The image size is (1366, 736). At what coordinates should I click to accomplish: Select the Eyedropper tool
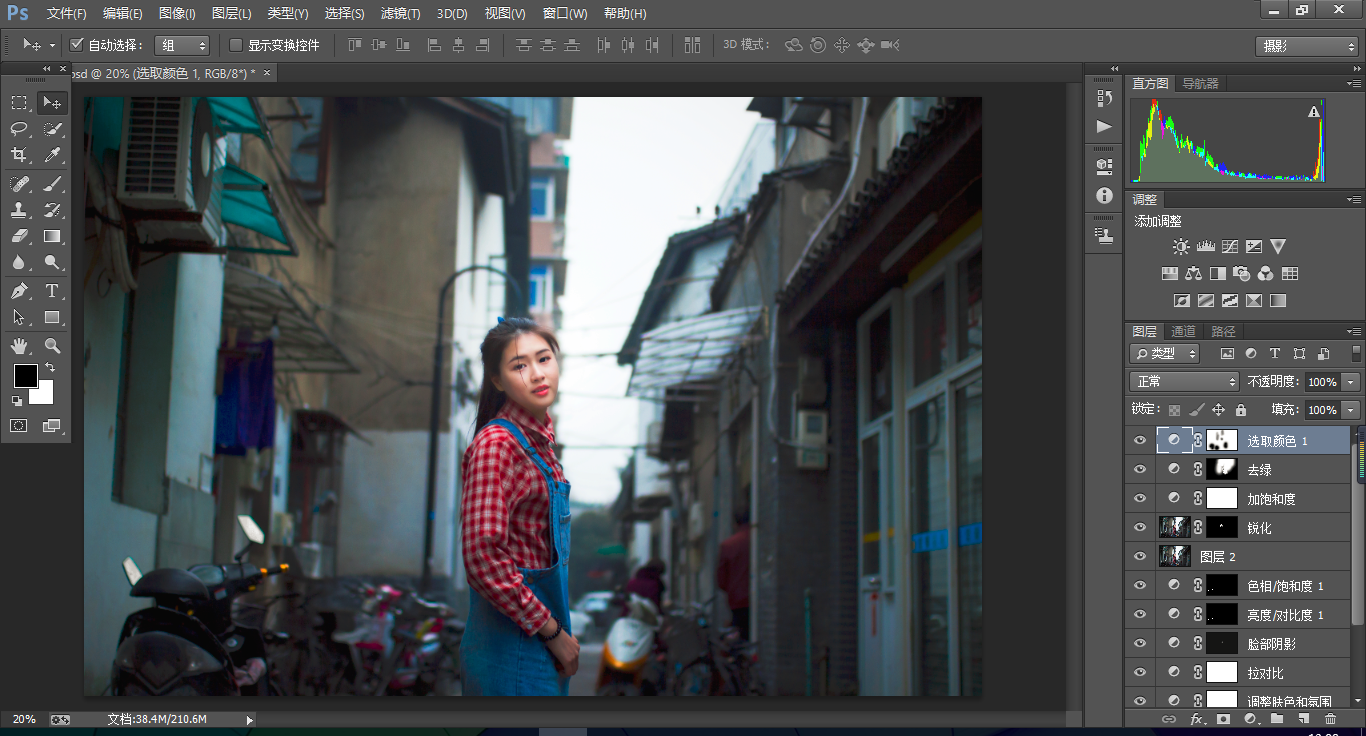click(x=52, y=155)
